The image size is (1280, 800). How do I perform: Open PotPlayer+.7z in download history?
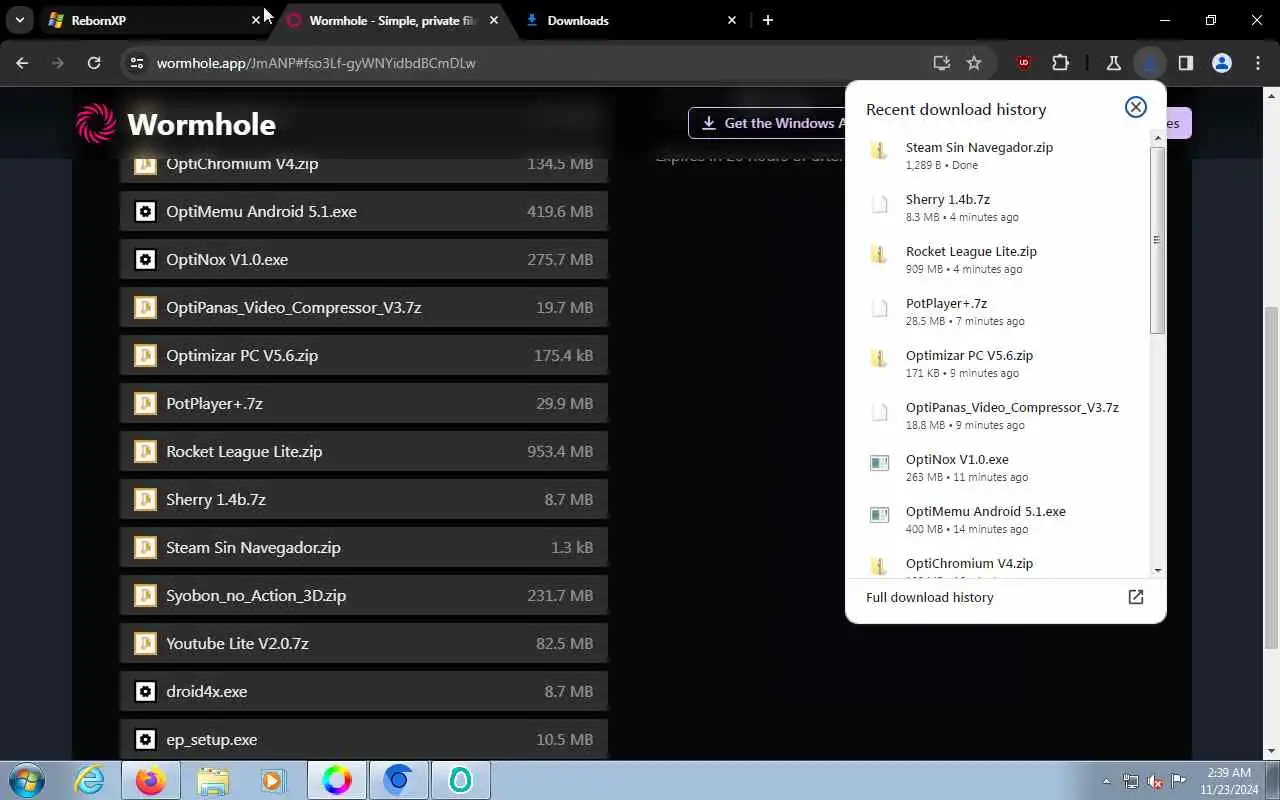(x=1000, y=311)
